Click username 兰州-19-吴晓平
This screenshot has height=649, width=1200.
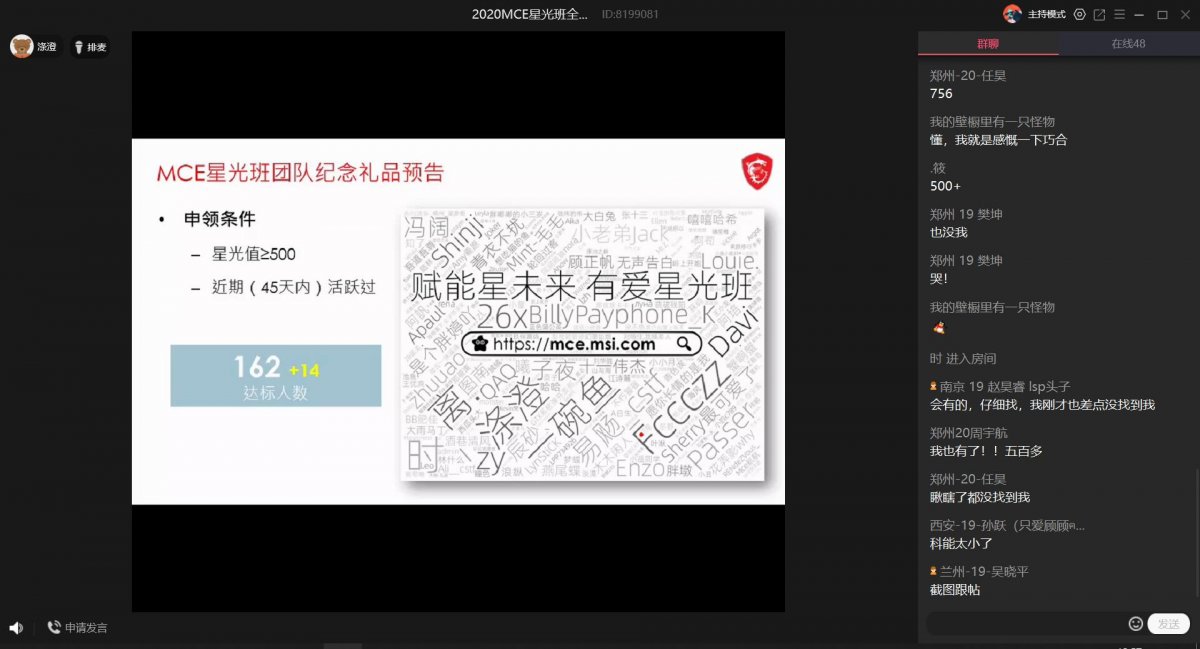pyautogui.click(x=985, y=571)
